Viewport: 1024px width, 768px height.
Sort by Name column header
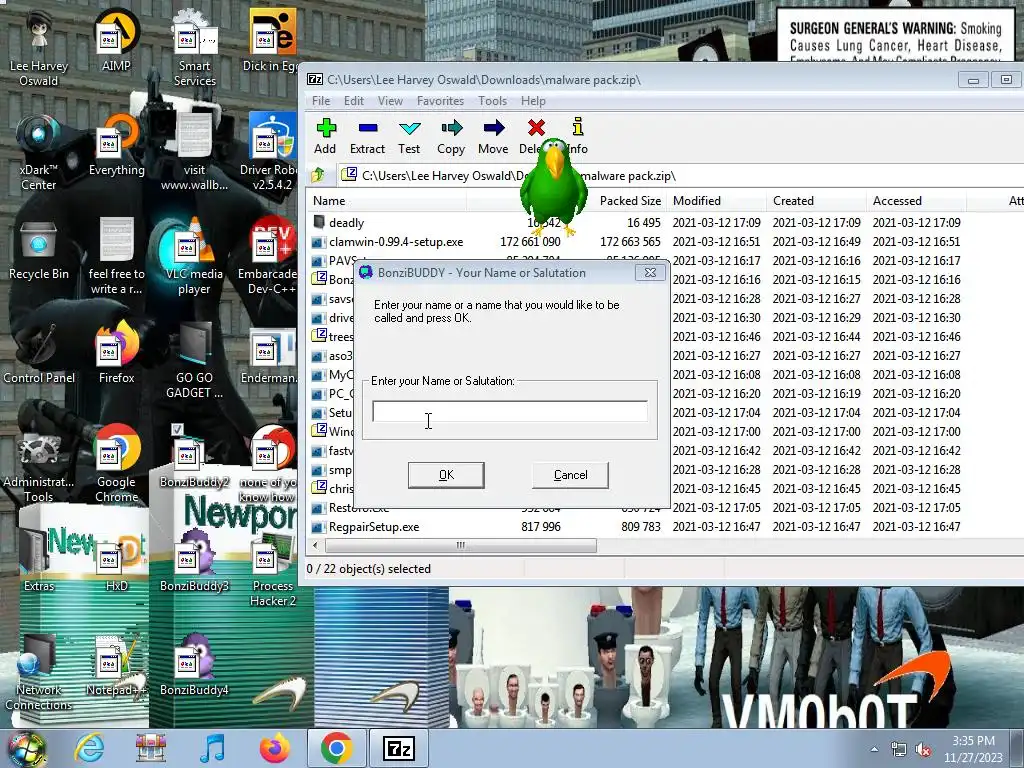pyautogui.click(x=387, y=200)
